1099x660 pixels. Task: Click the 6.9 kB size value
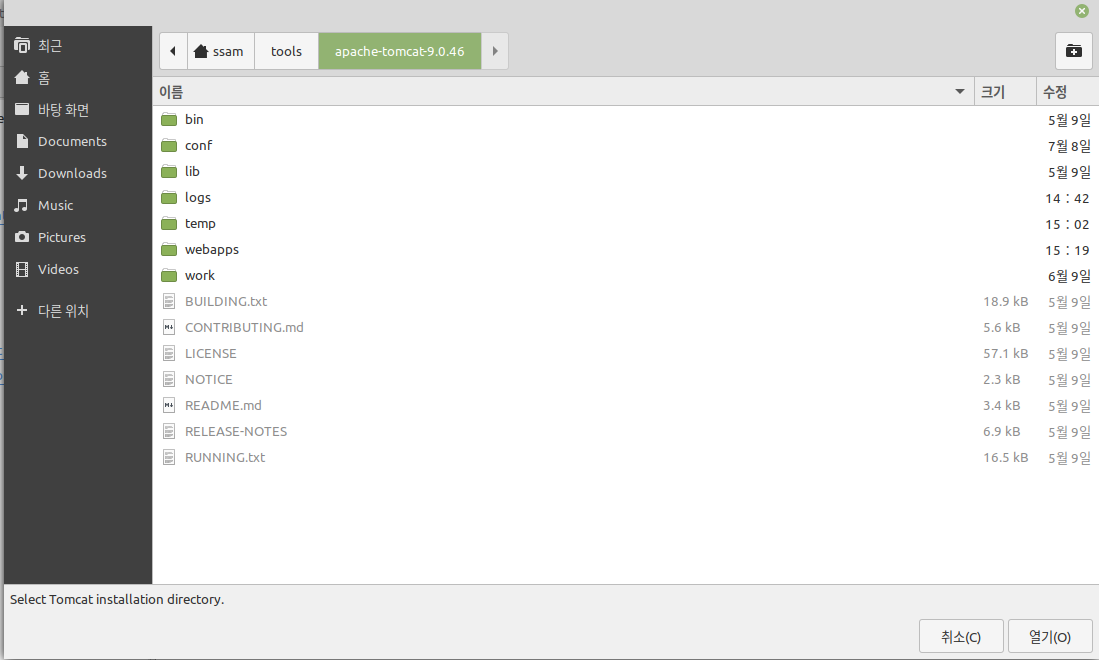(x=1002, y=432)
